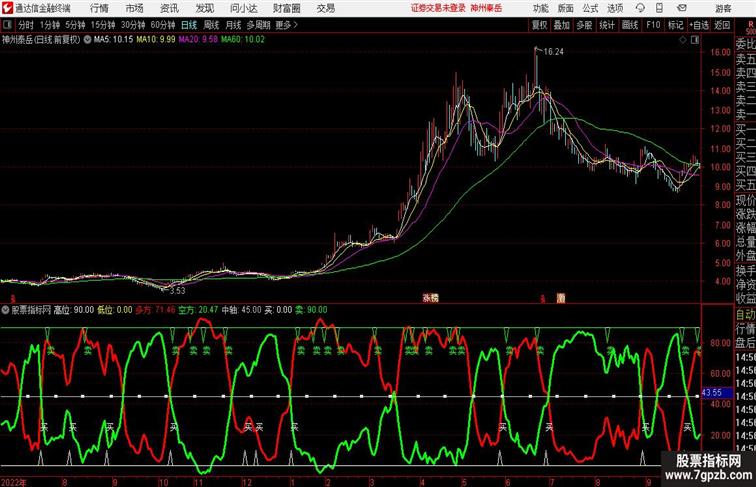Image resolution: width=756 pixels, height=487 pixels.
Task: Click the MA10: 9.99 value
Action: click(156, 40)
